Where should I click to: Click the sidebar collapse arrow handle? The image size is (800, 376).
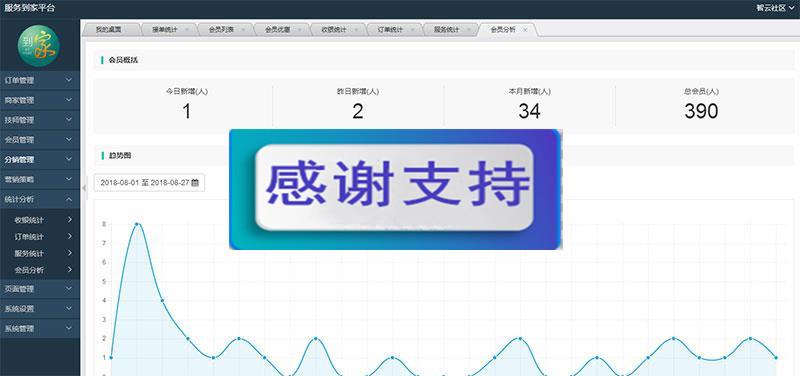point(84,188)
